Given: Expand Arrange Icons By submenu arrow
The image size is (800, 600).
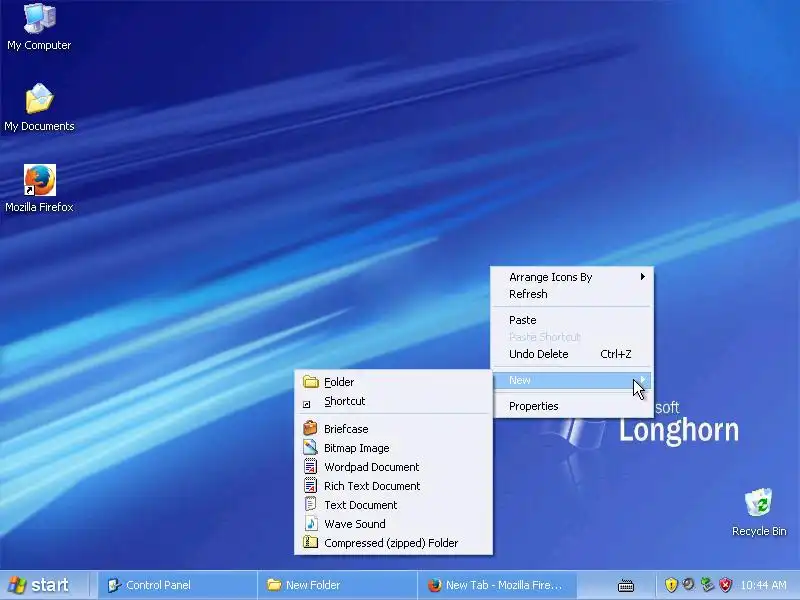Looking at the screenshot, I should point(643,277).
